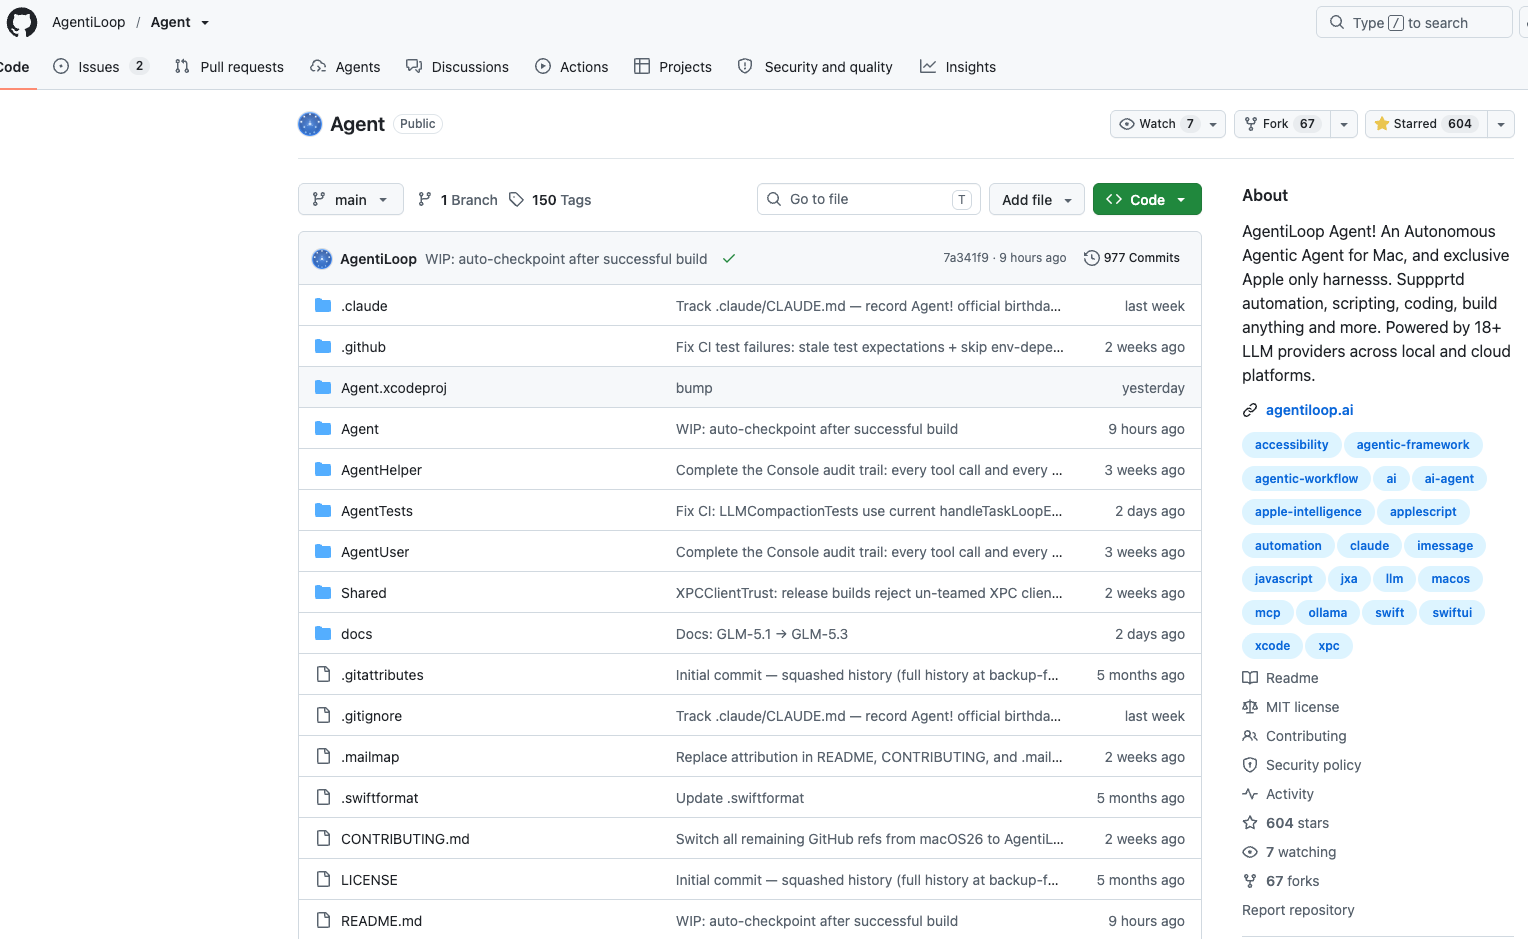1528x939 pixels.
Task: Open the CONTRIBUTING.md file
Action: [x=405, y=839]
